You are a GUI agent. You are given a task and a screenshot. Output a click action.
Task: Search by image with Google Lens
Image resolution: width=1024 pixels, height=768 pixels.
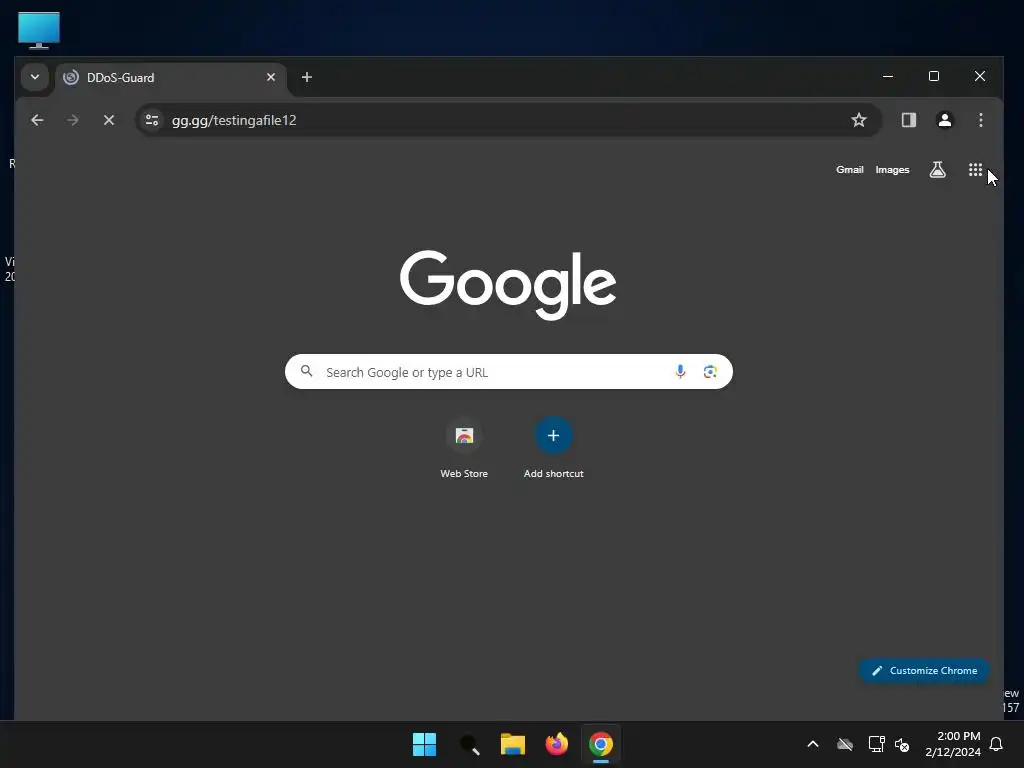pos(710,372)
